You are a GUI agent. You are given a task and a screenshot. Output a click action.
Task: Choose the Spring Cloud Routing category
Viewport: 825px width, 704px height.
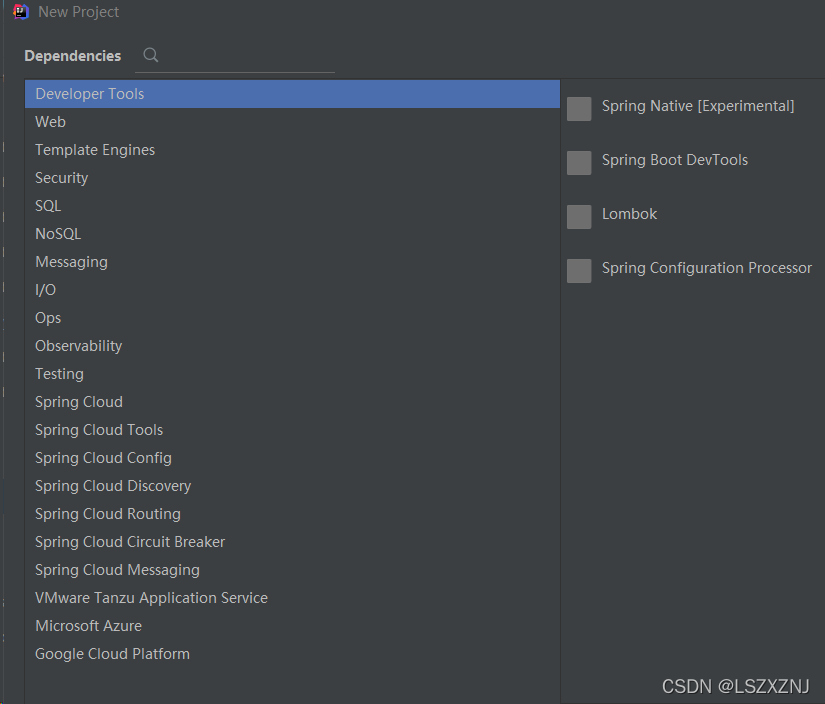coord(292,514)
